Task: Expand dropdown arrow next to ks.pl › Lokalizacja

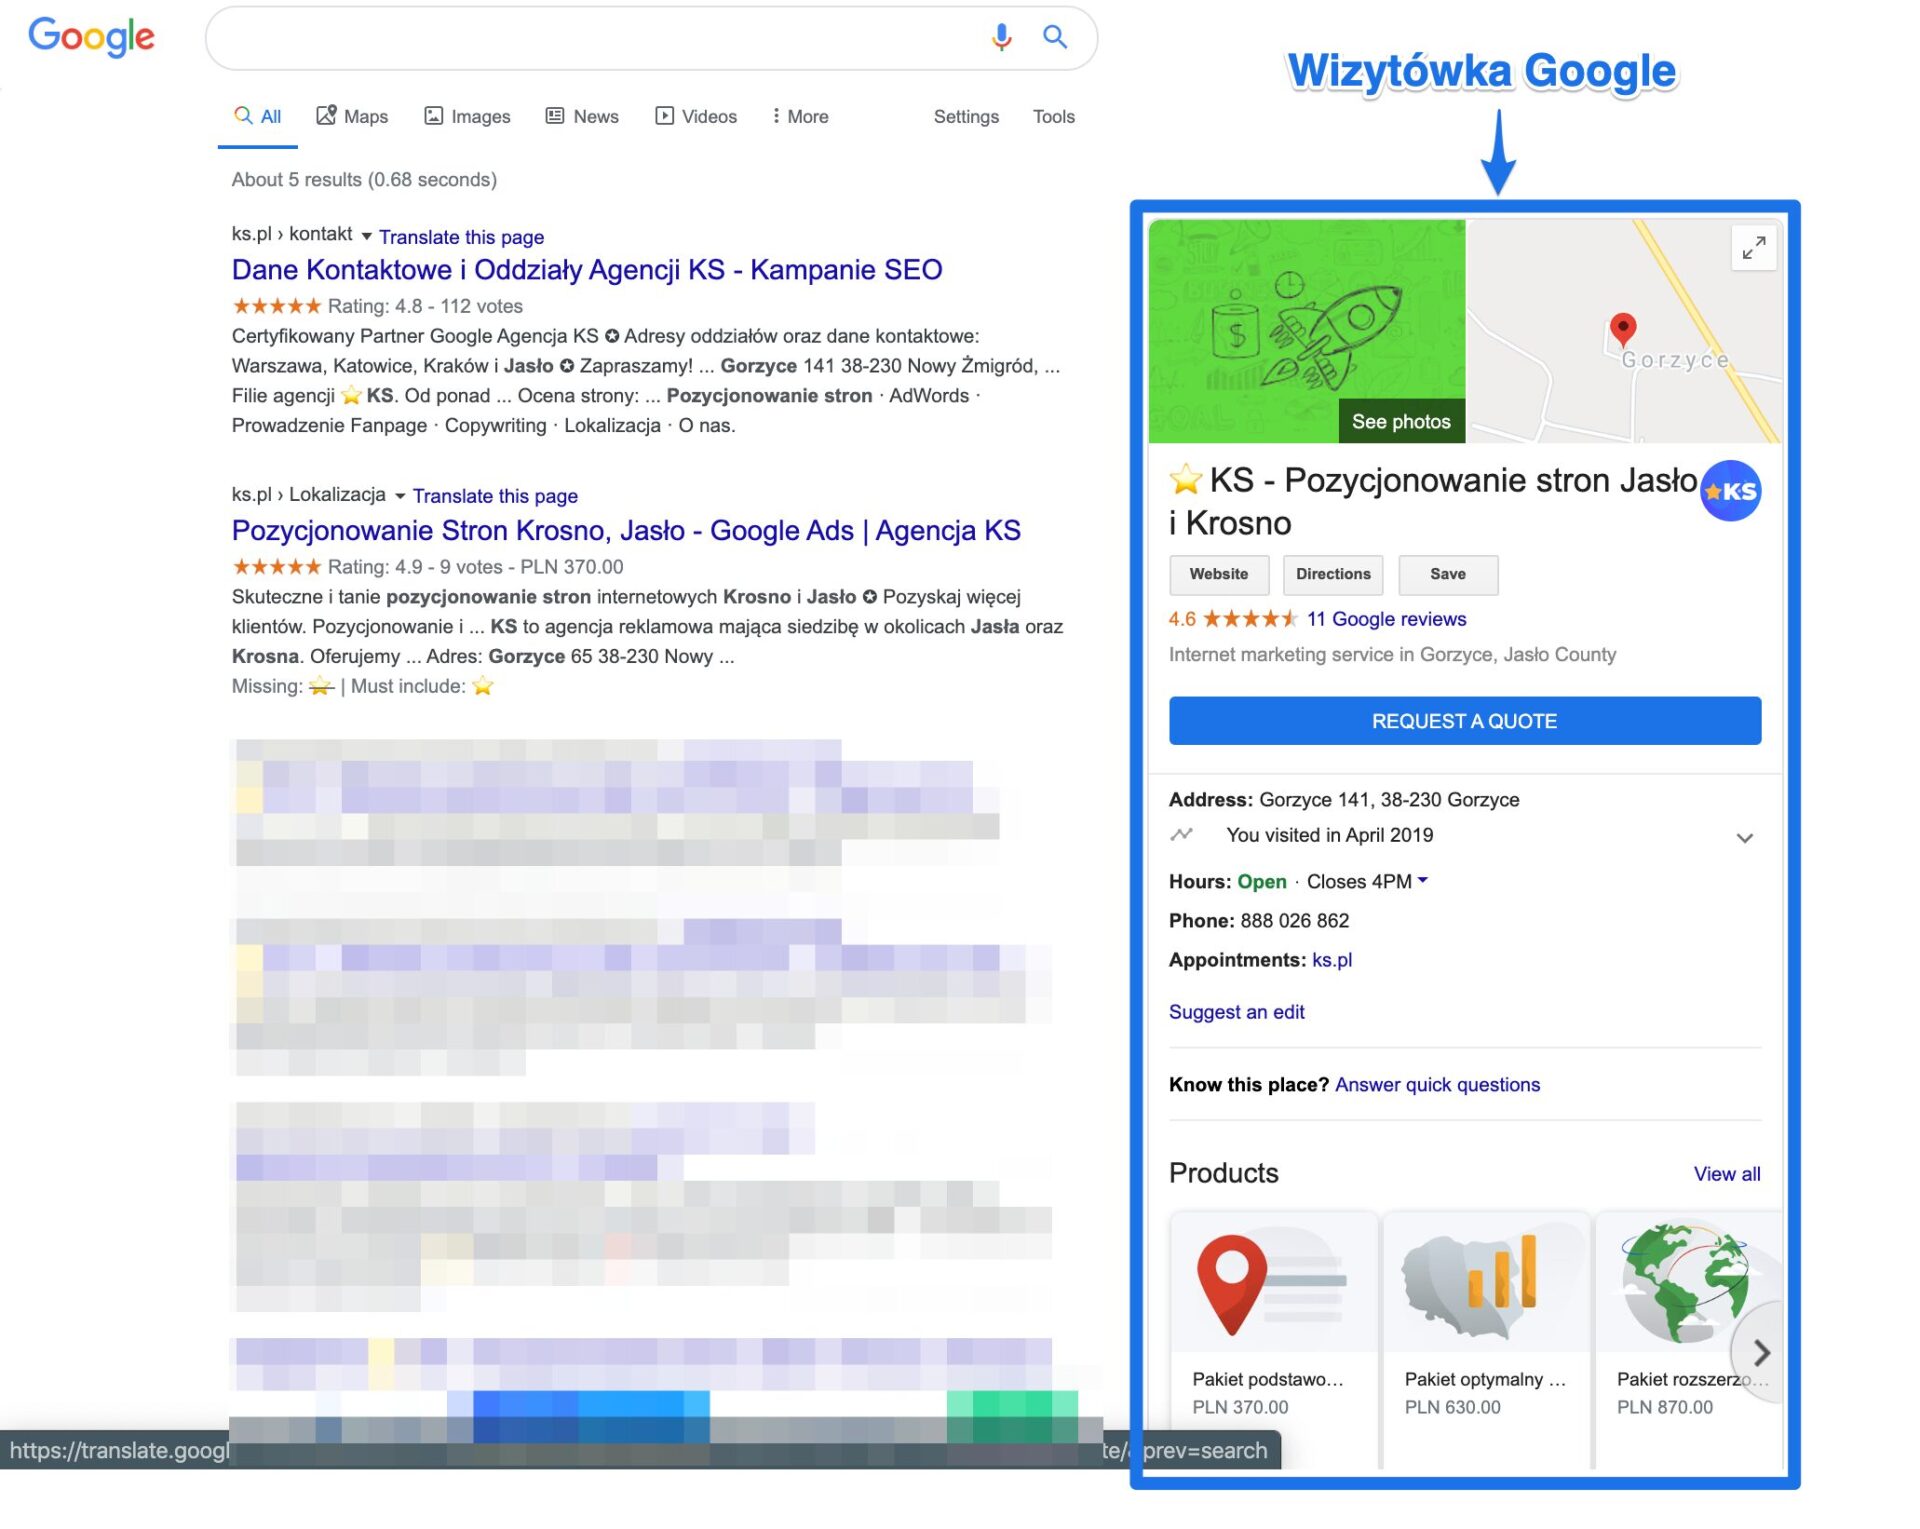Action: pyautogui.click(x=400, y=495)
